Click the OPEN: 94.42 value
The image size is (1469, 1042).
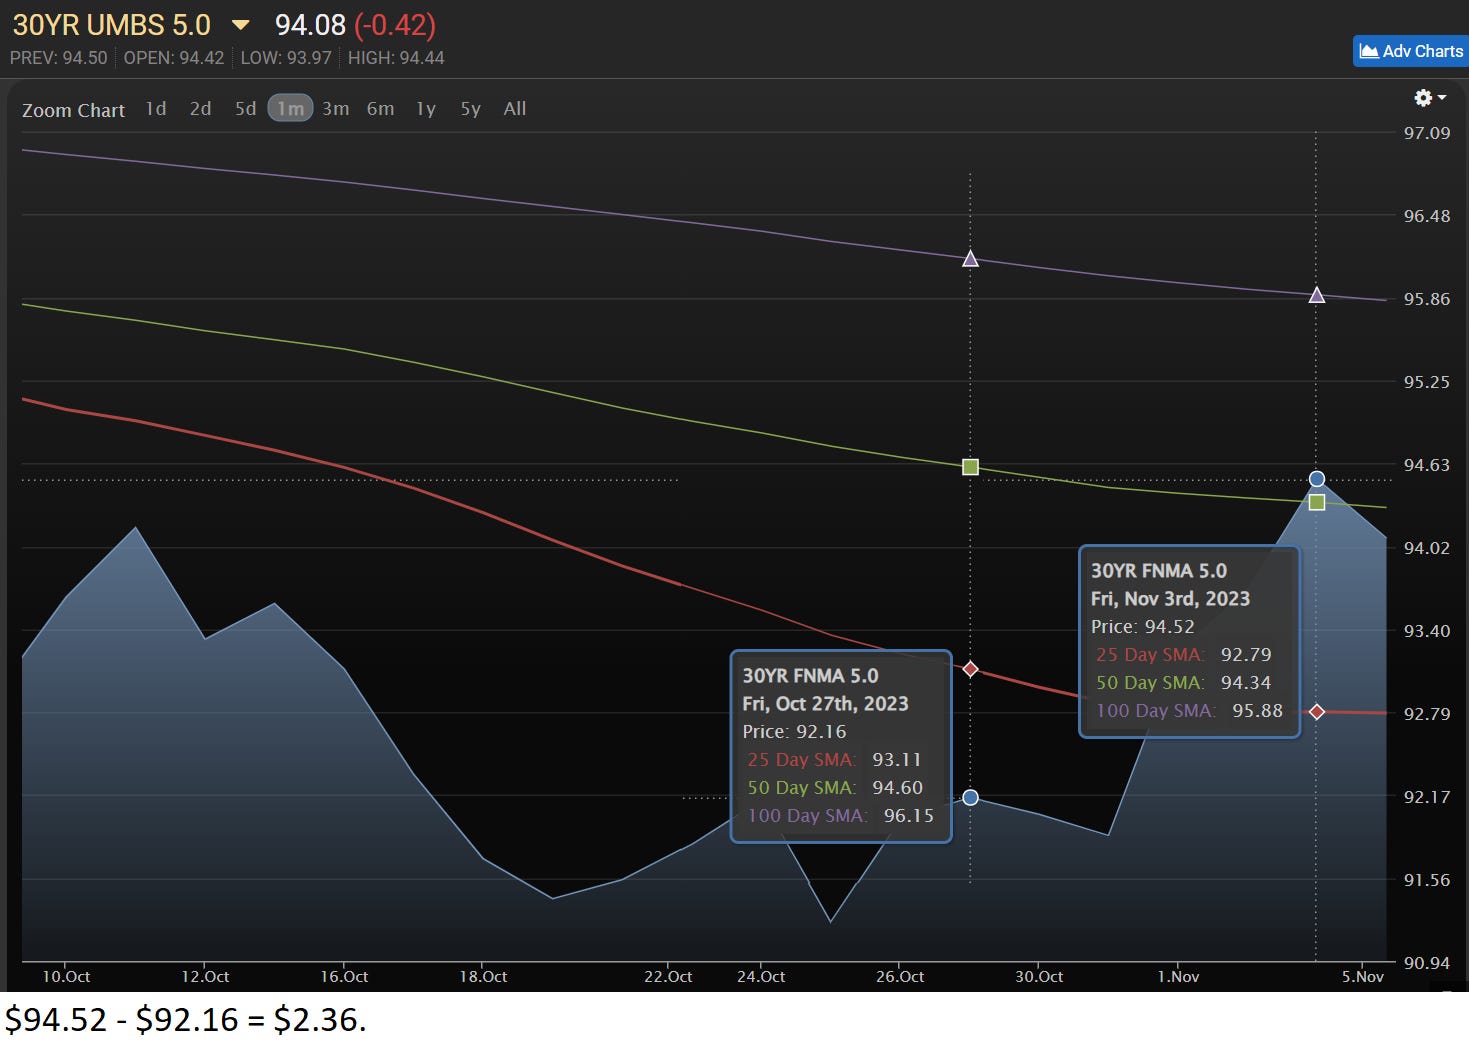(174, 58)
